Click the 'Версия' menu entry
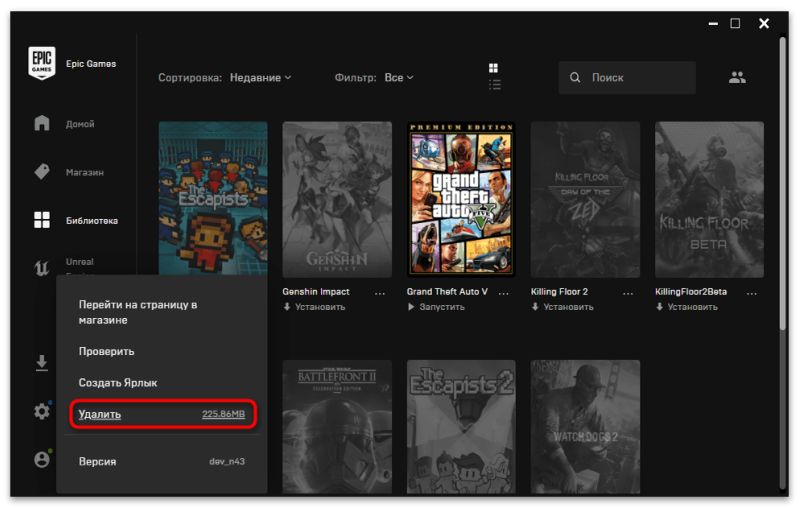The image size is (800, 508). tap(162, 461)
